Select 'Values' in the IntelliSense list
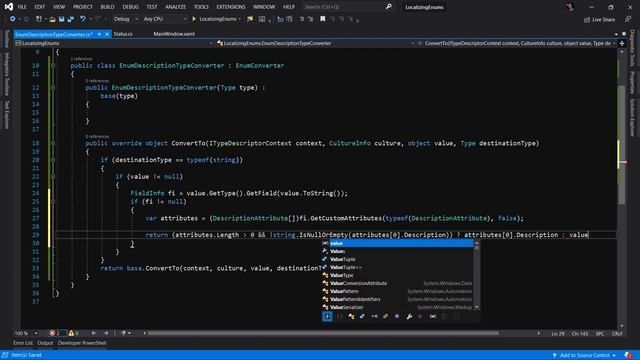The width and height of the screenshot is (640, 360). click(398, 251)
